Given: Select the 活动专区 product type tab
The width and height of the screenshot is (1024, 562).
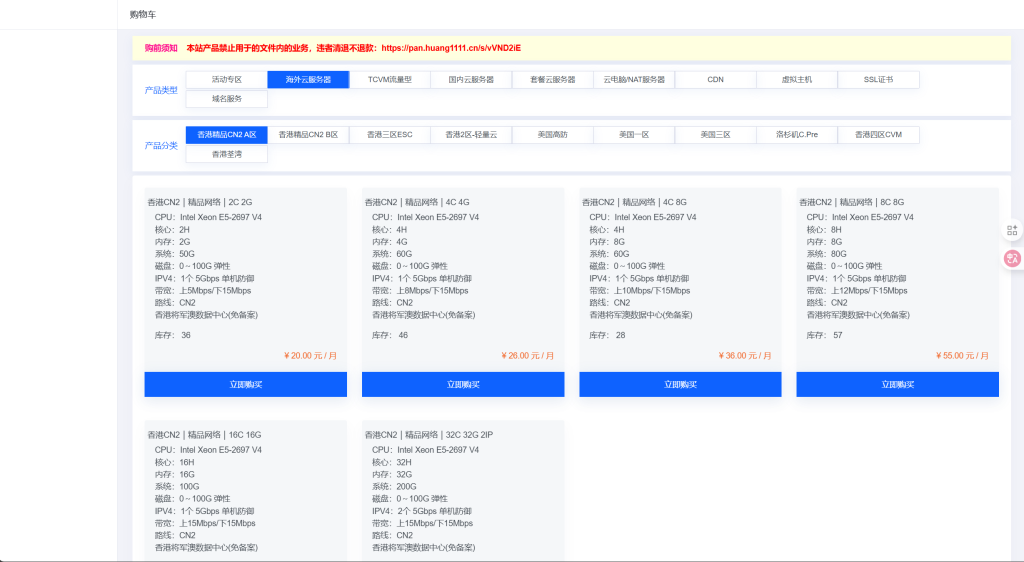Looking at the screenshot, I should click(227, 80).
